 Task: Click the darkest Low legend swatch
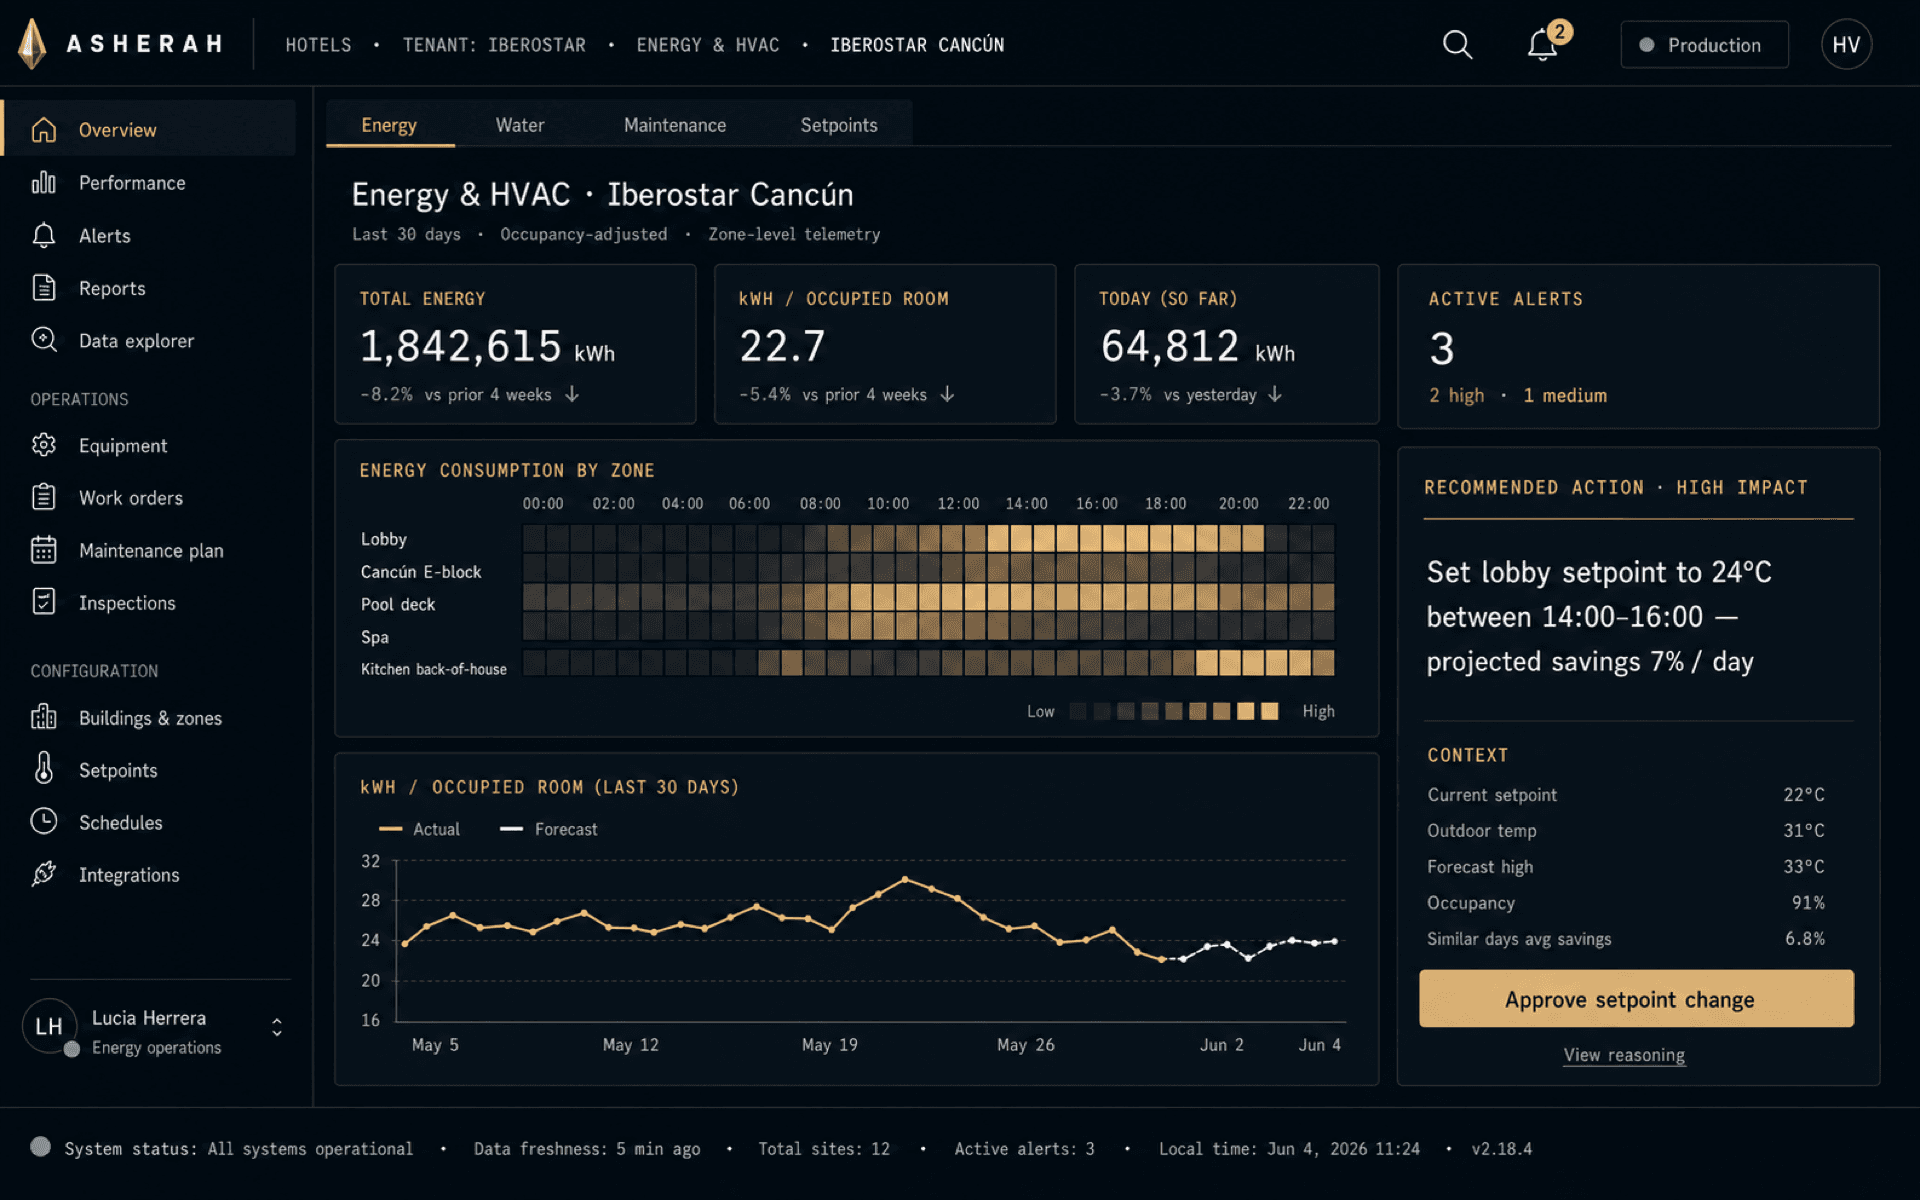[1078, 711]
